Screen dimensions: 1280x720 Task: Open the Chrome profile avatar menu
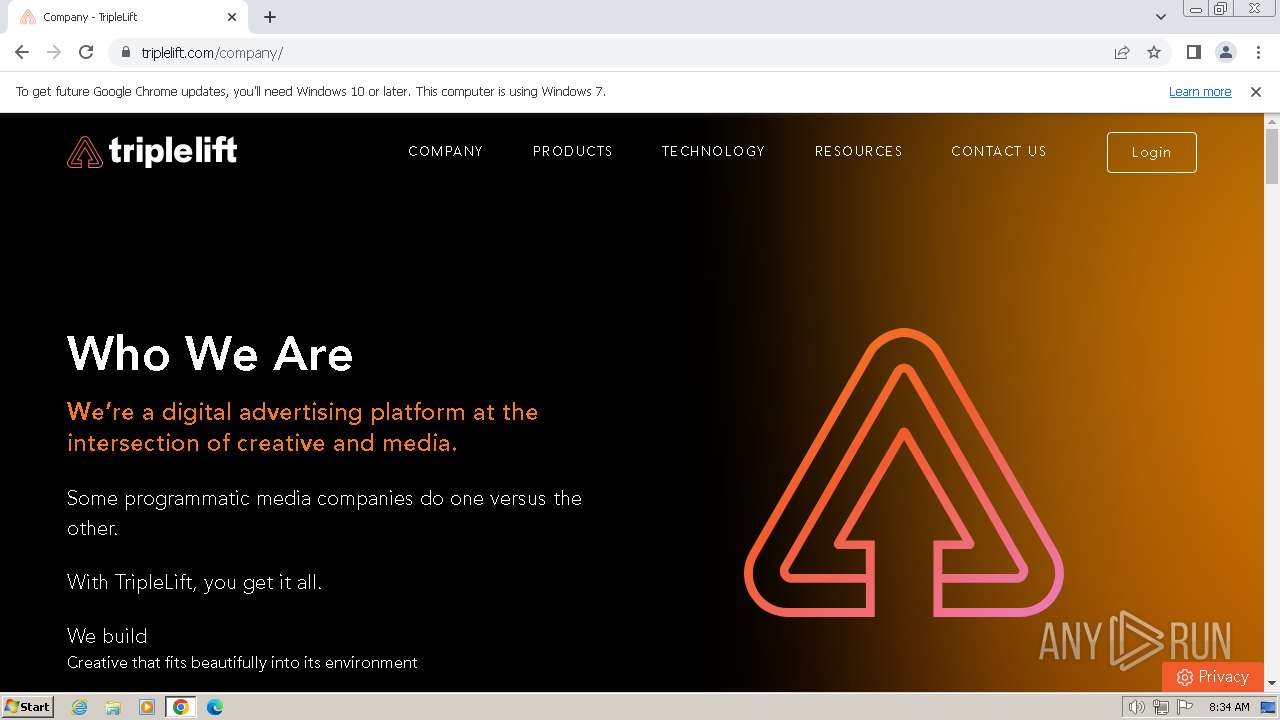(x=1225, y=52)
